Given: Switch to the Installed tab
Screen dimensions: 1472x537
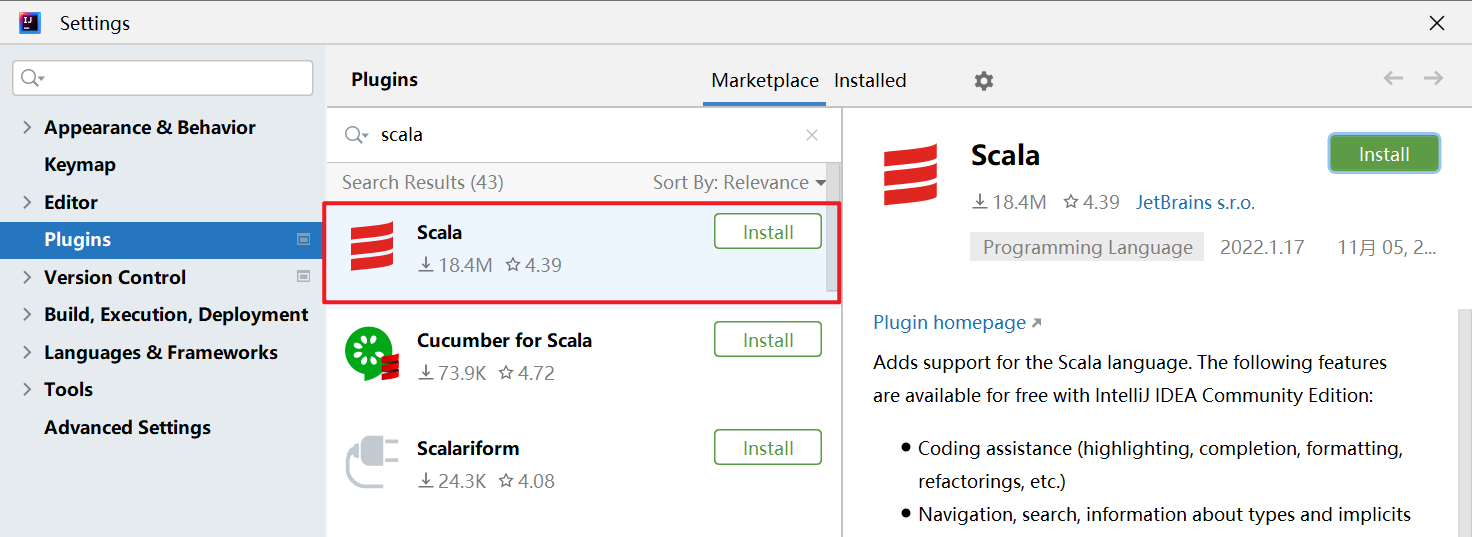Looking at the screenshot, I should pyautogui.click(x=870, y=81).
